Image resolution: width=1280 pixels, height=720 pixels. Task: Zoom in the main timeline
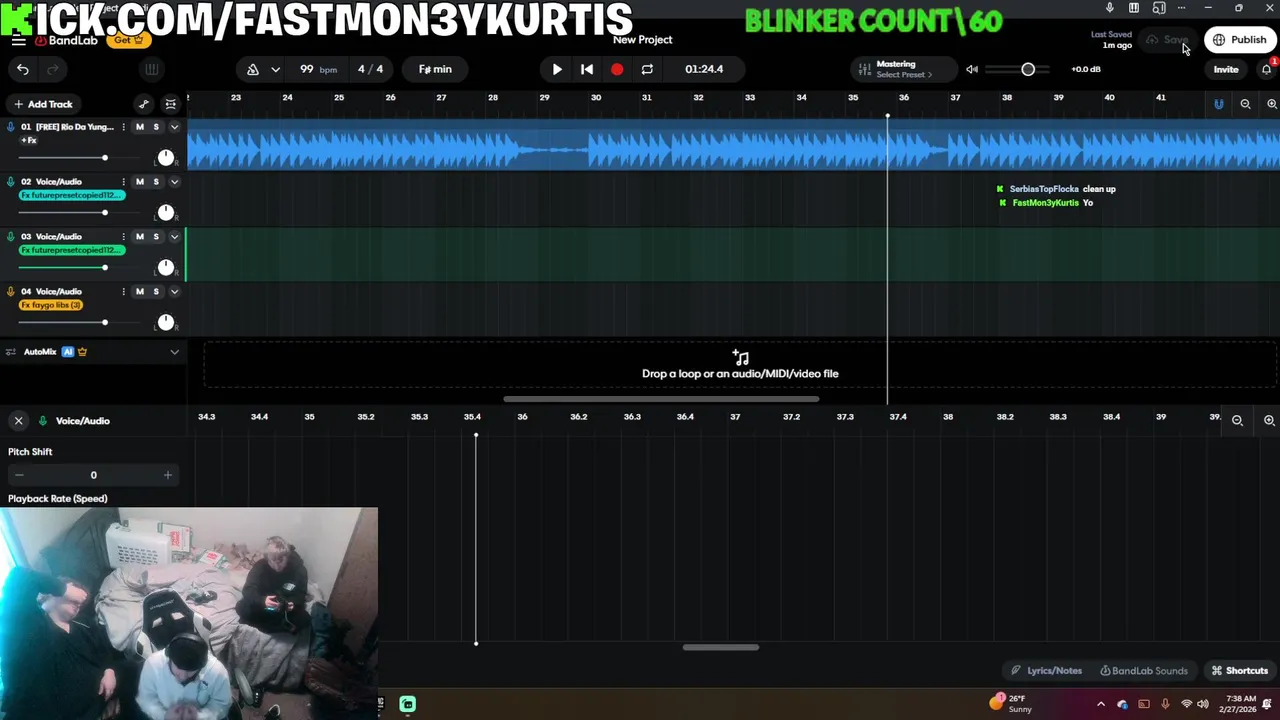pos(1272,104)
